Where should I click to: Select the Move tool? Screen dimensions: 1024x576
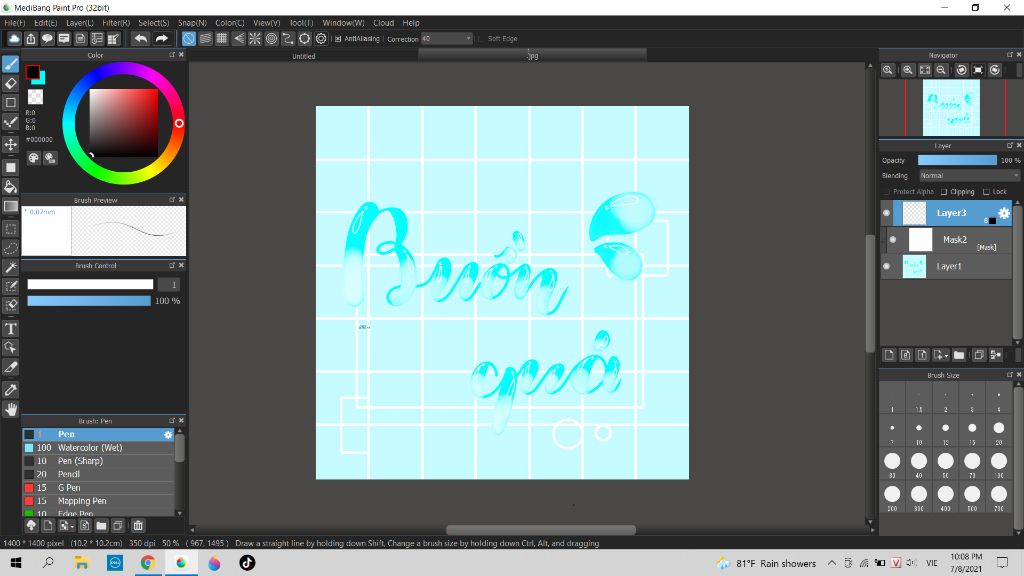click(x=10, y=144)
